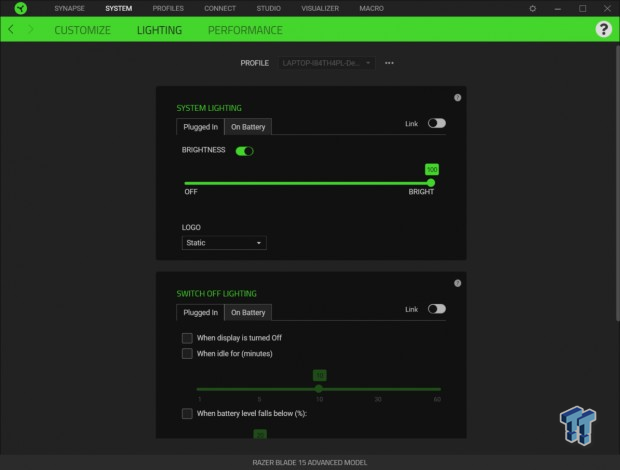Open the Macro top tab
Screen dimensions: 620x470
[x=371, y=8]
